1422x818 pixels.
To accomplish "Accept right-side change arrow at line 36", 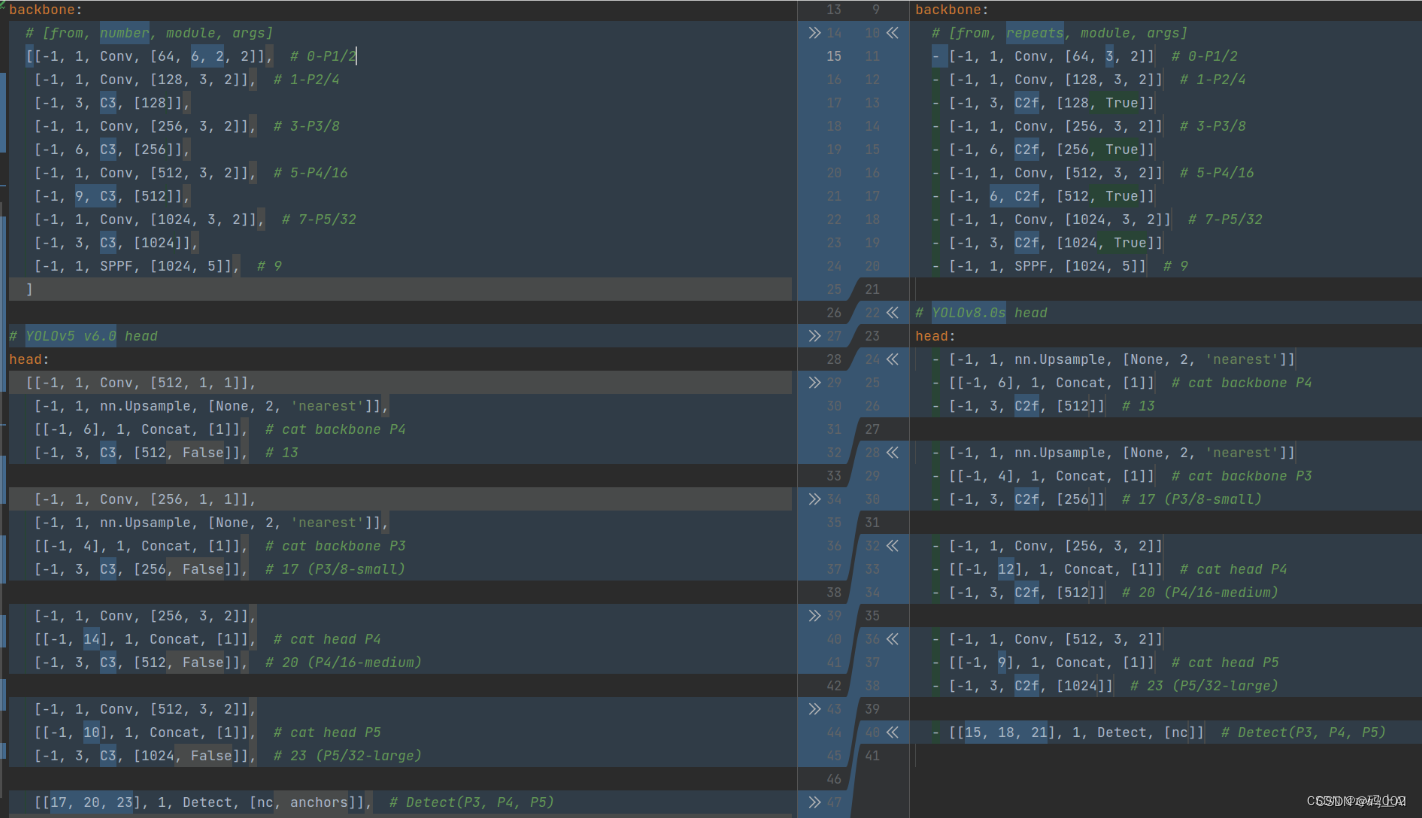I will tap(892, 639).
